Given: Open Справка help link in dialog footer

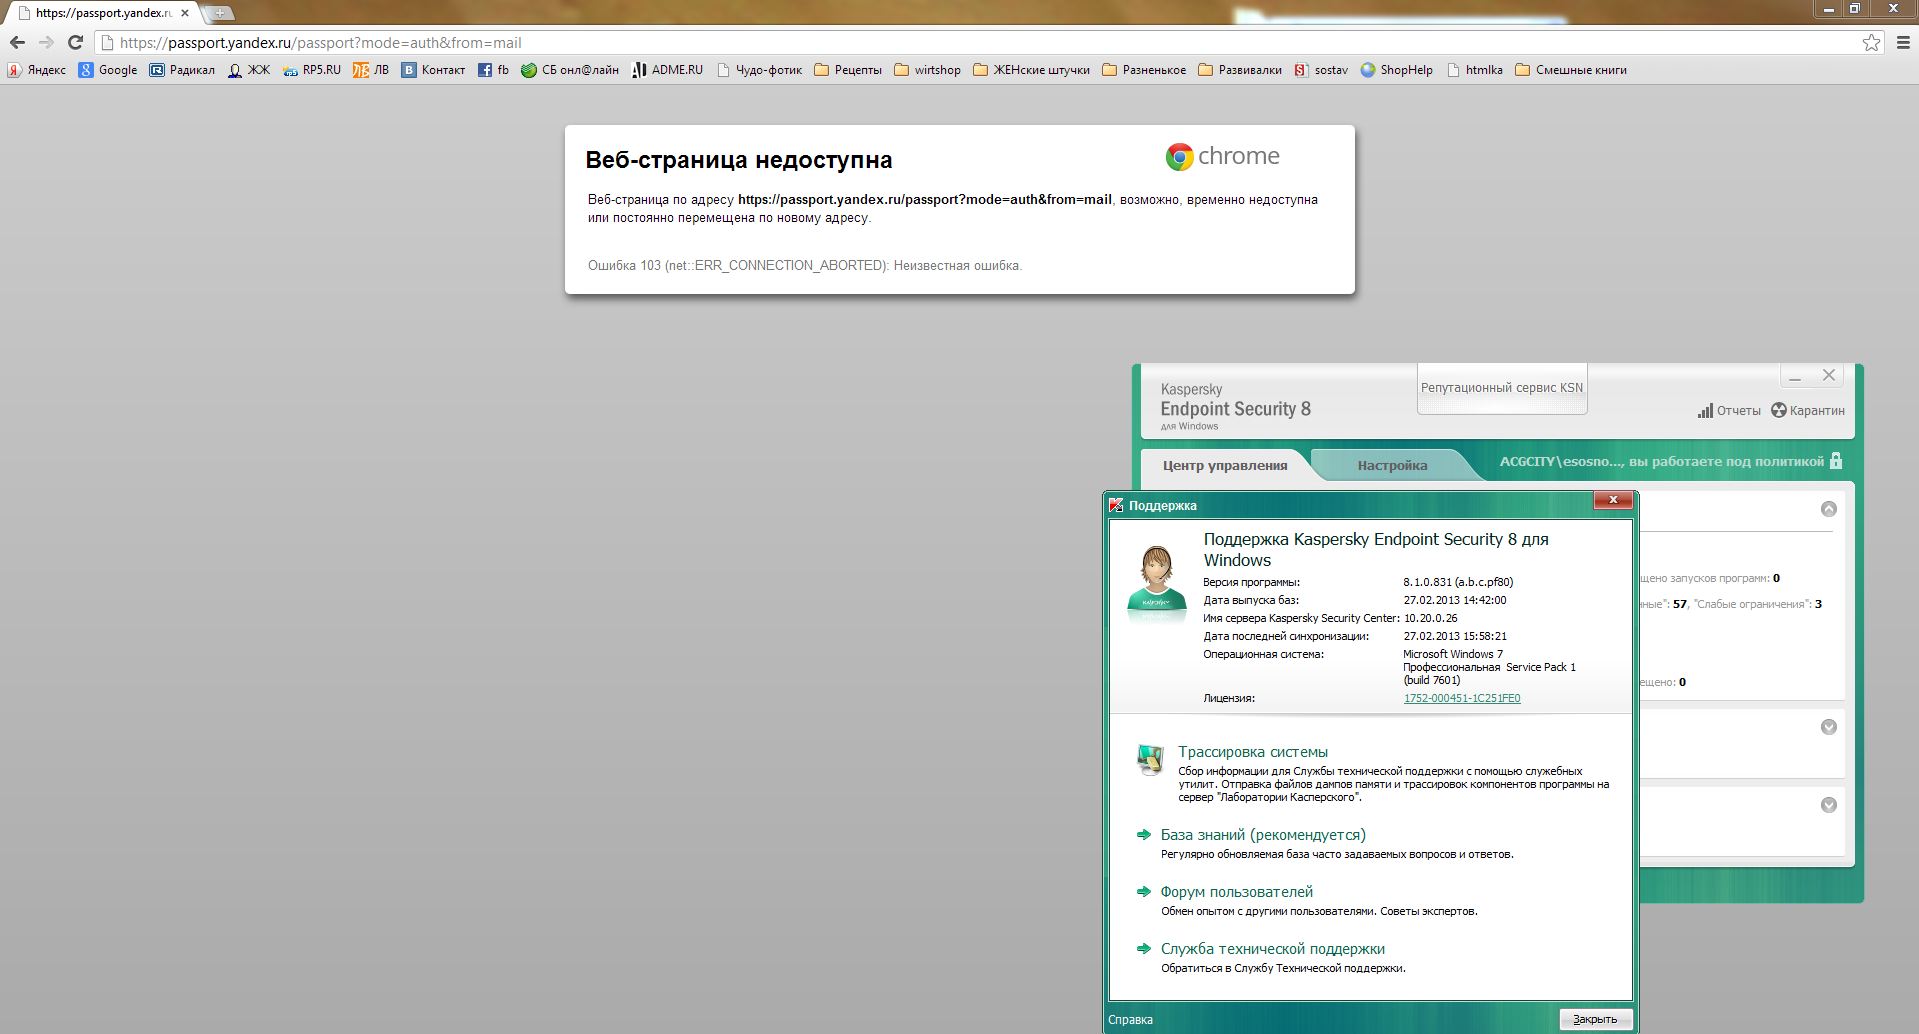Looking at the screenshot, I should pos(1130,1020).
